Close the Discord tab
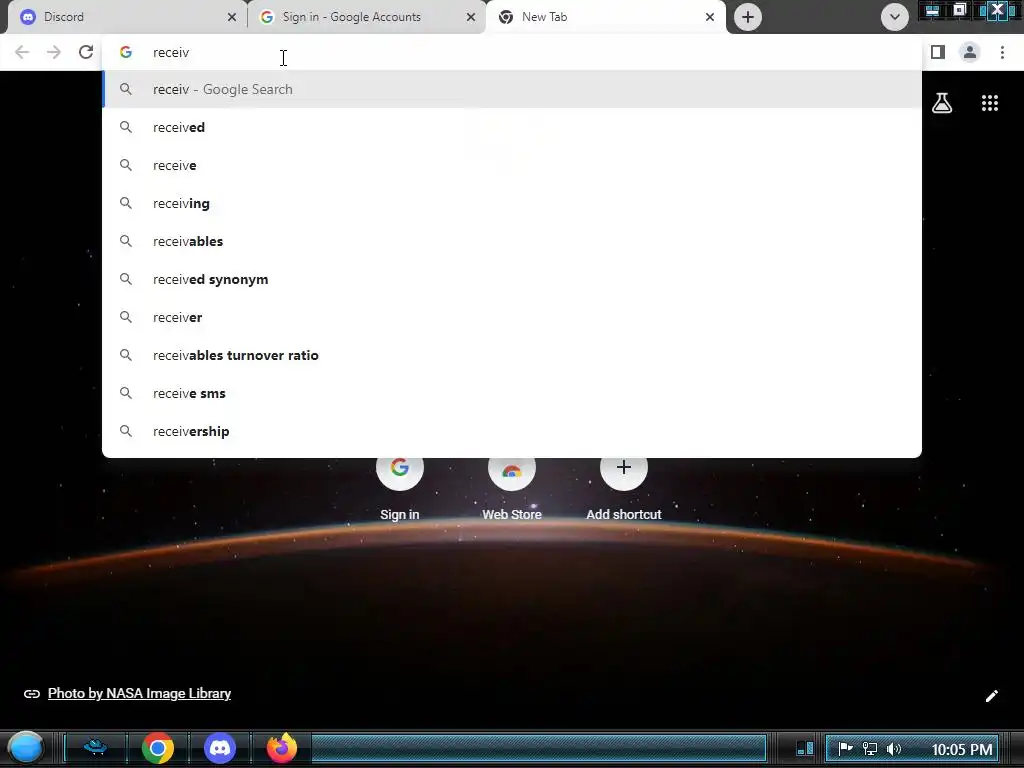Image resolution: width=1024 pixels, height=768 pixels. point(232,17)
